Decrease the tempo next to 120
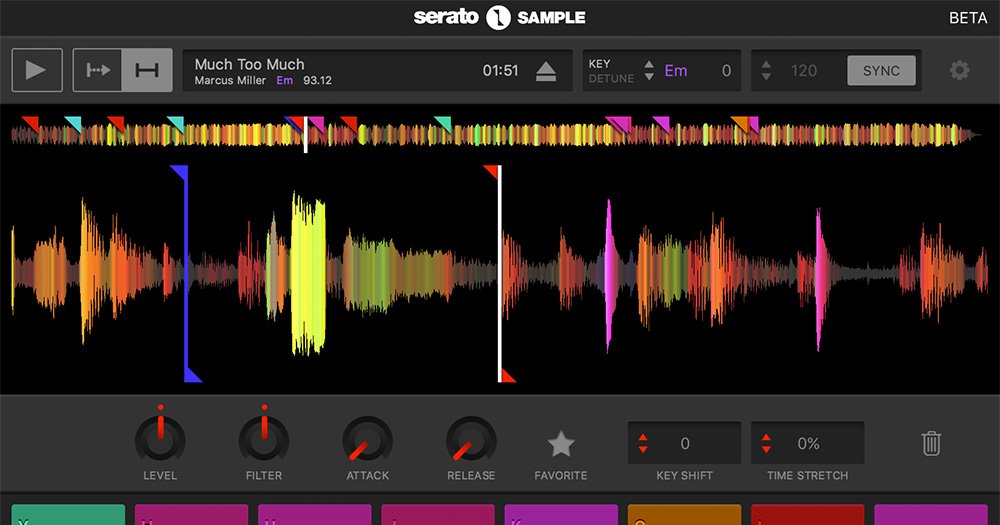 point(767,77)
